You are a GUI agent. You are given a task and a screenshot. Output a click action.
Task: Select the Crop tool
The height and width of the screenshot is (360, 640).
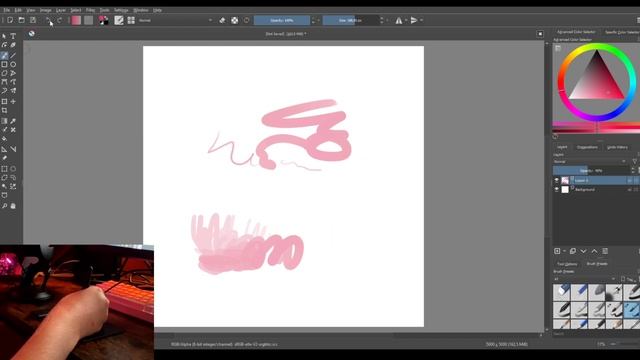click(x=4, y=111)
